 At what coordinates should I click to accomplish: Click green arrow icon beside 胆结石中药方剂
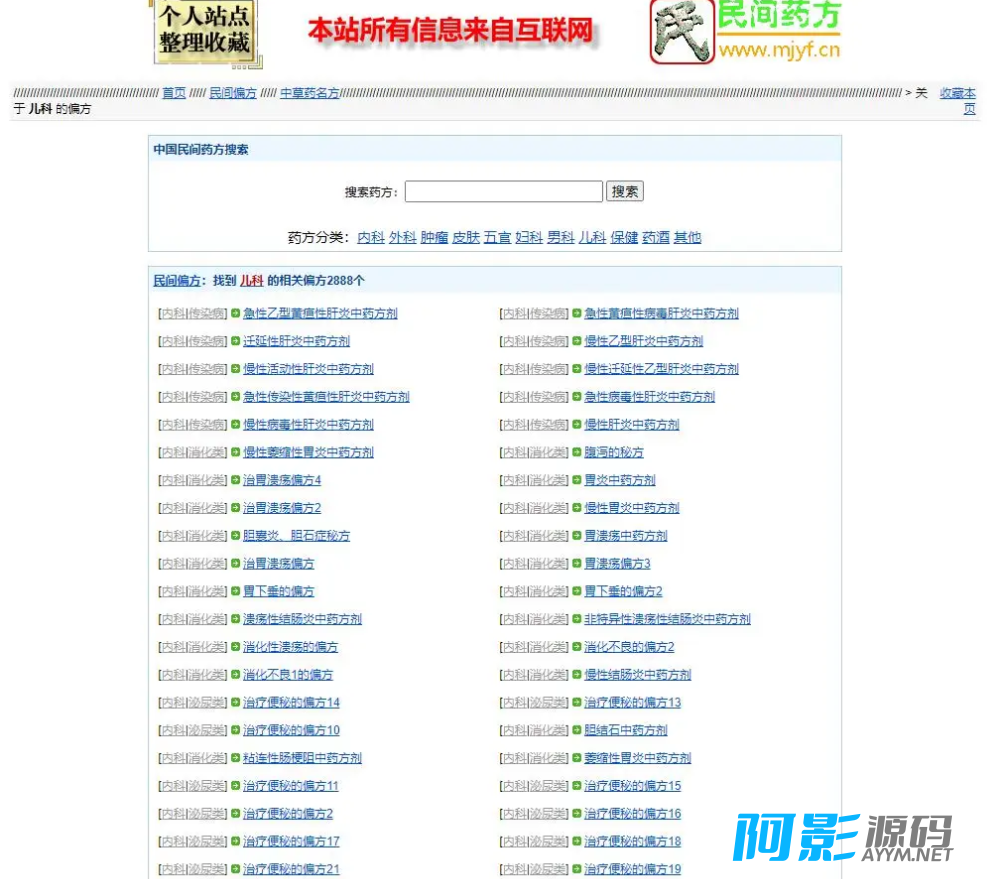(x=577, y=730)
